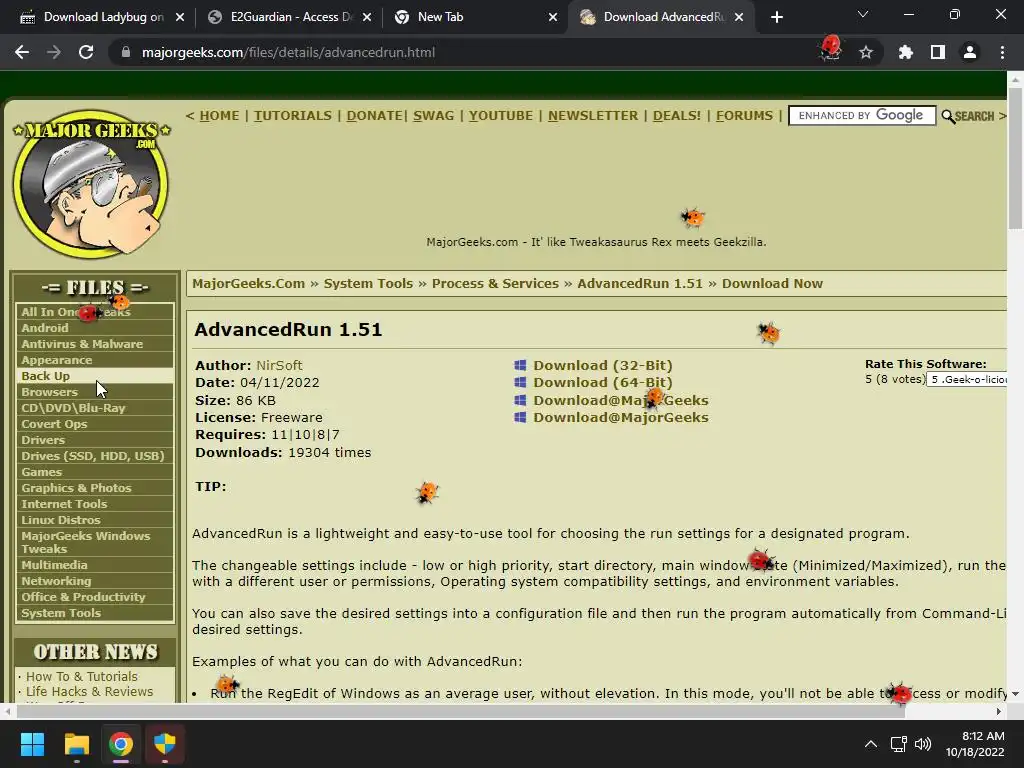Click the address bar URL

[288, 52]
